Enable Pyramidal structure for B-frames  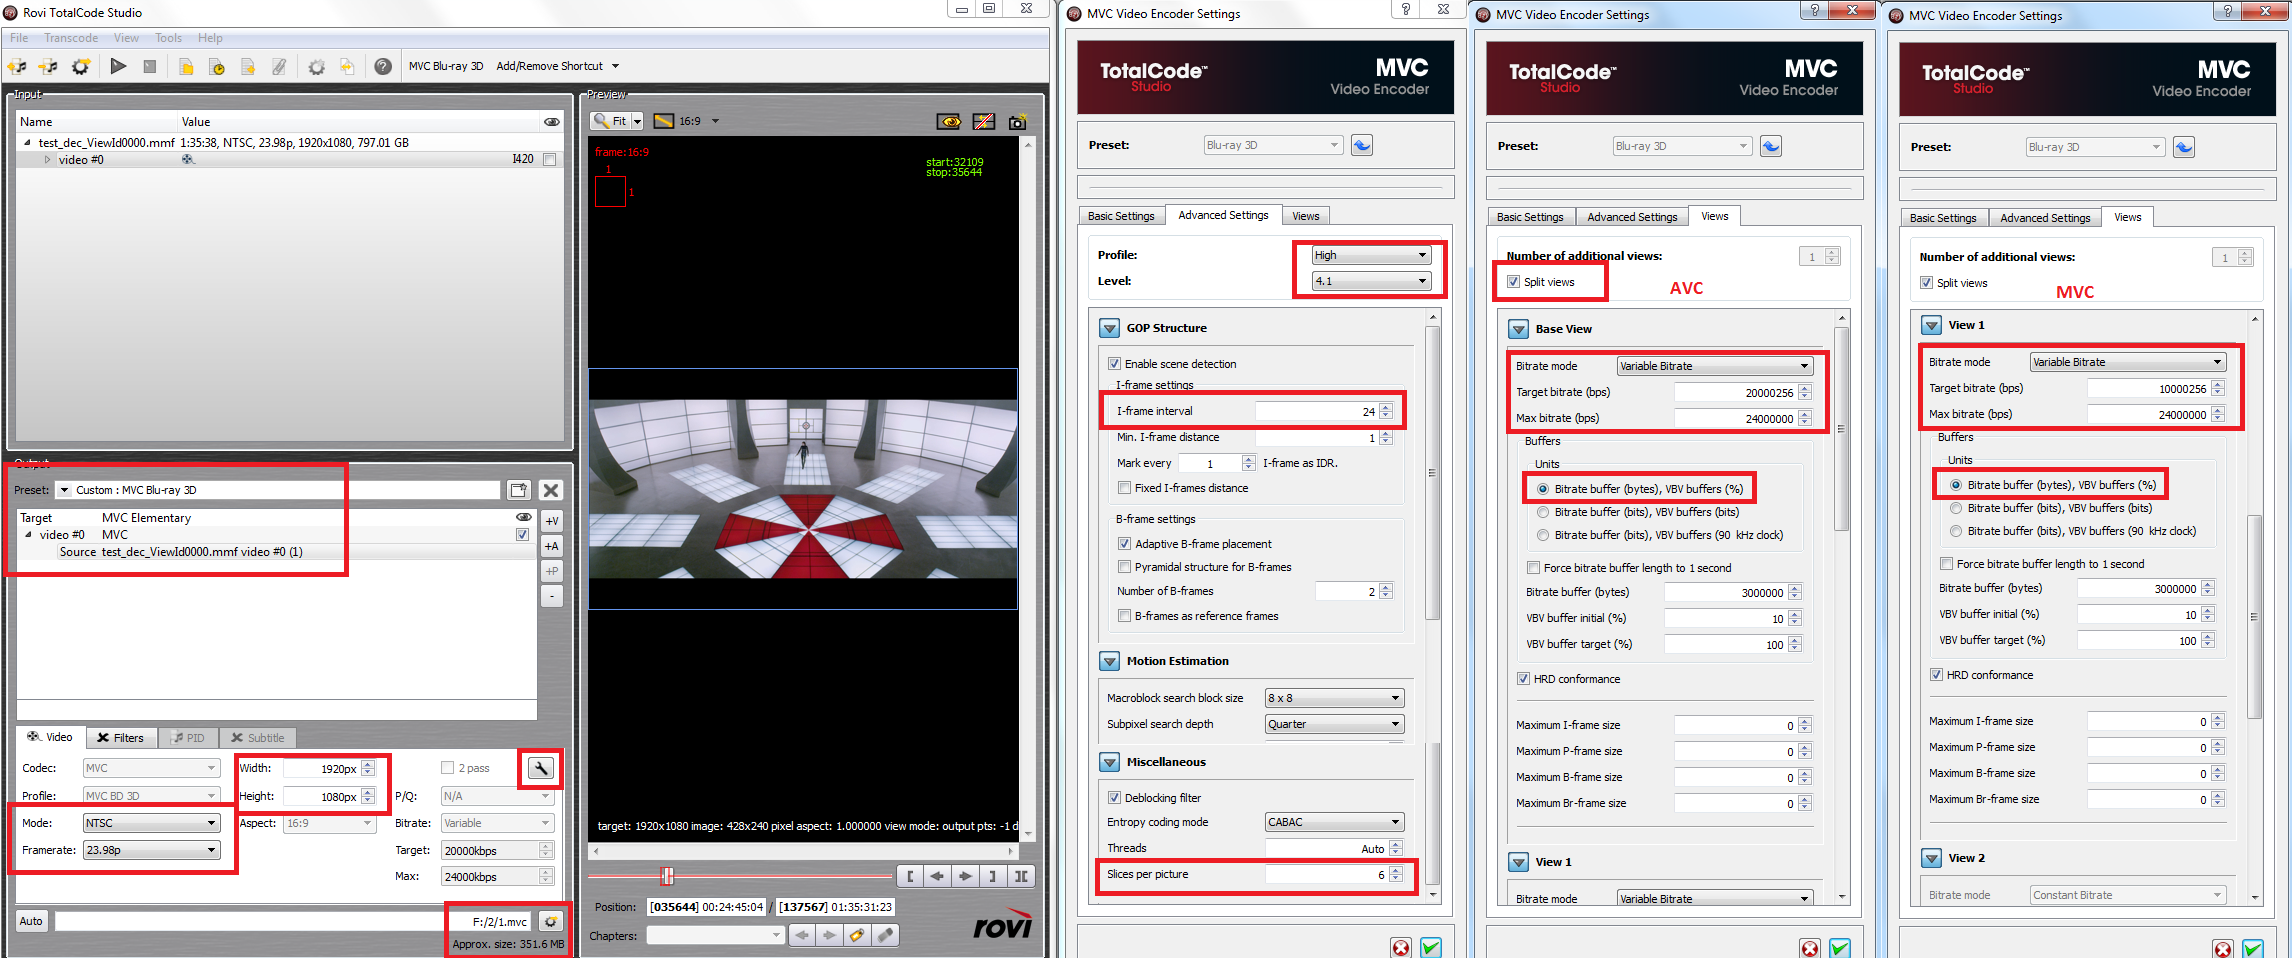1124,567
